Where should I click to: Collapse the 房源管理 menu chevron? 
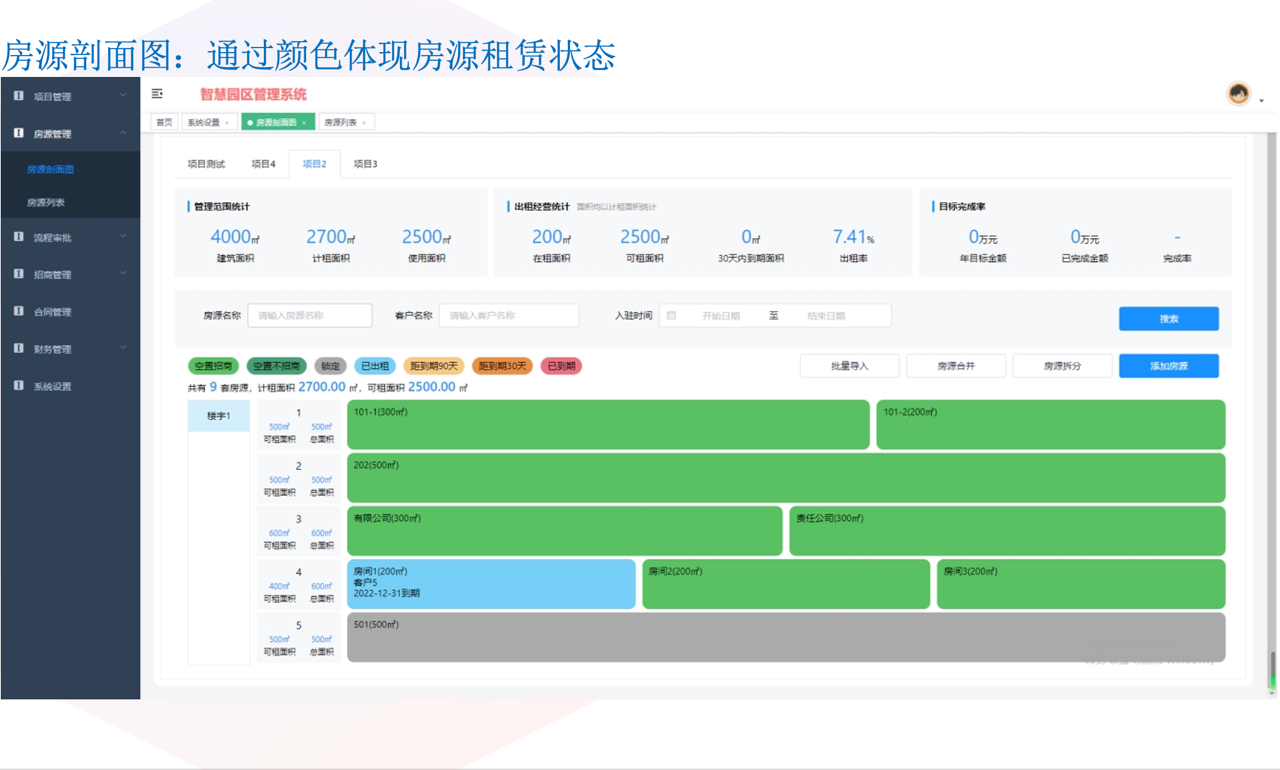pyautogui.click(x=123, y=133)
